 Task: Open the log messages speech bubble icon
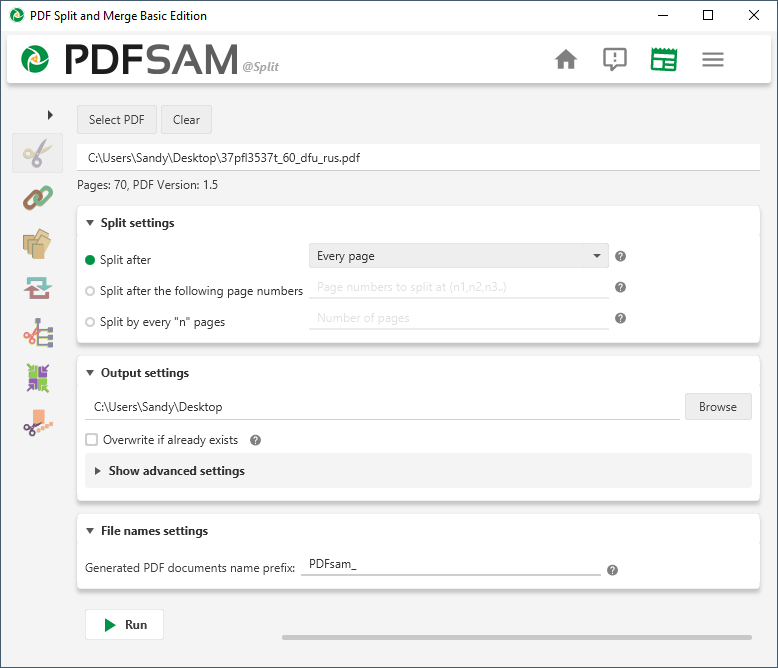click(x=615, y=60)
